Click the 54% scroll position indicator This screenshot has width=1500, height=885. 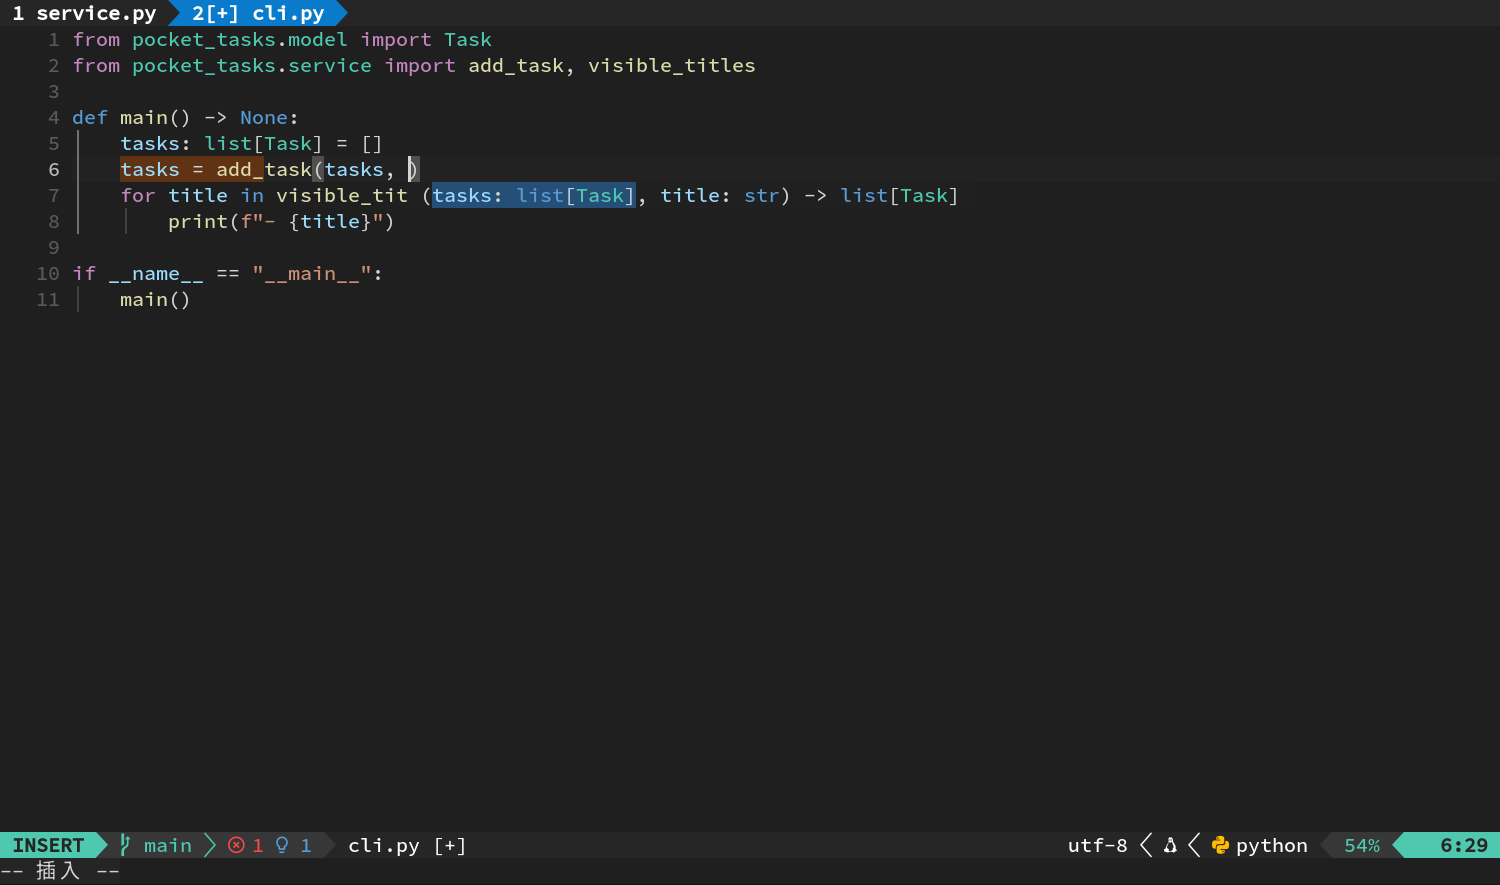1362,845
